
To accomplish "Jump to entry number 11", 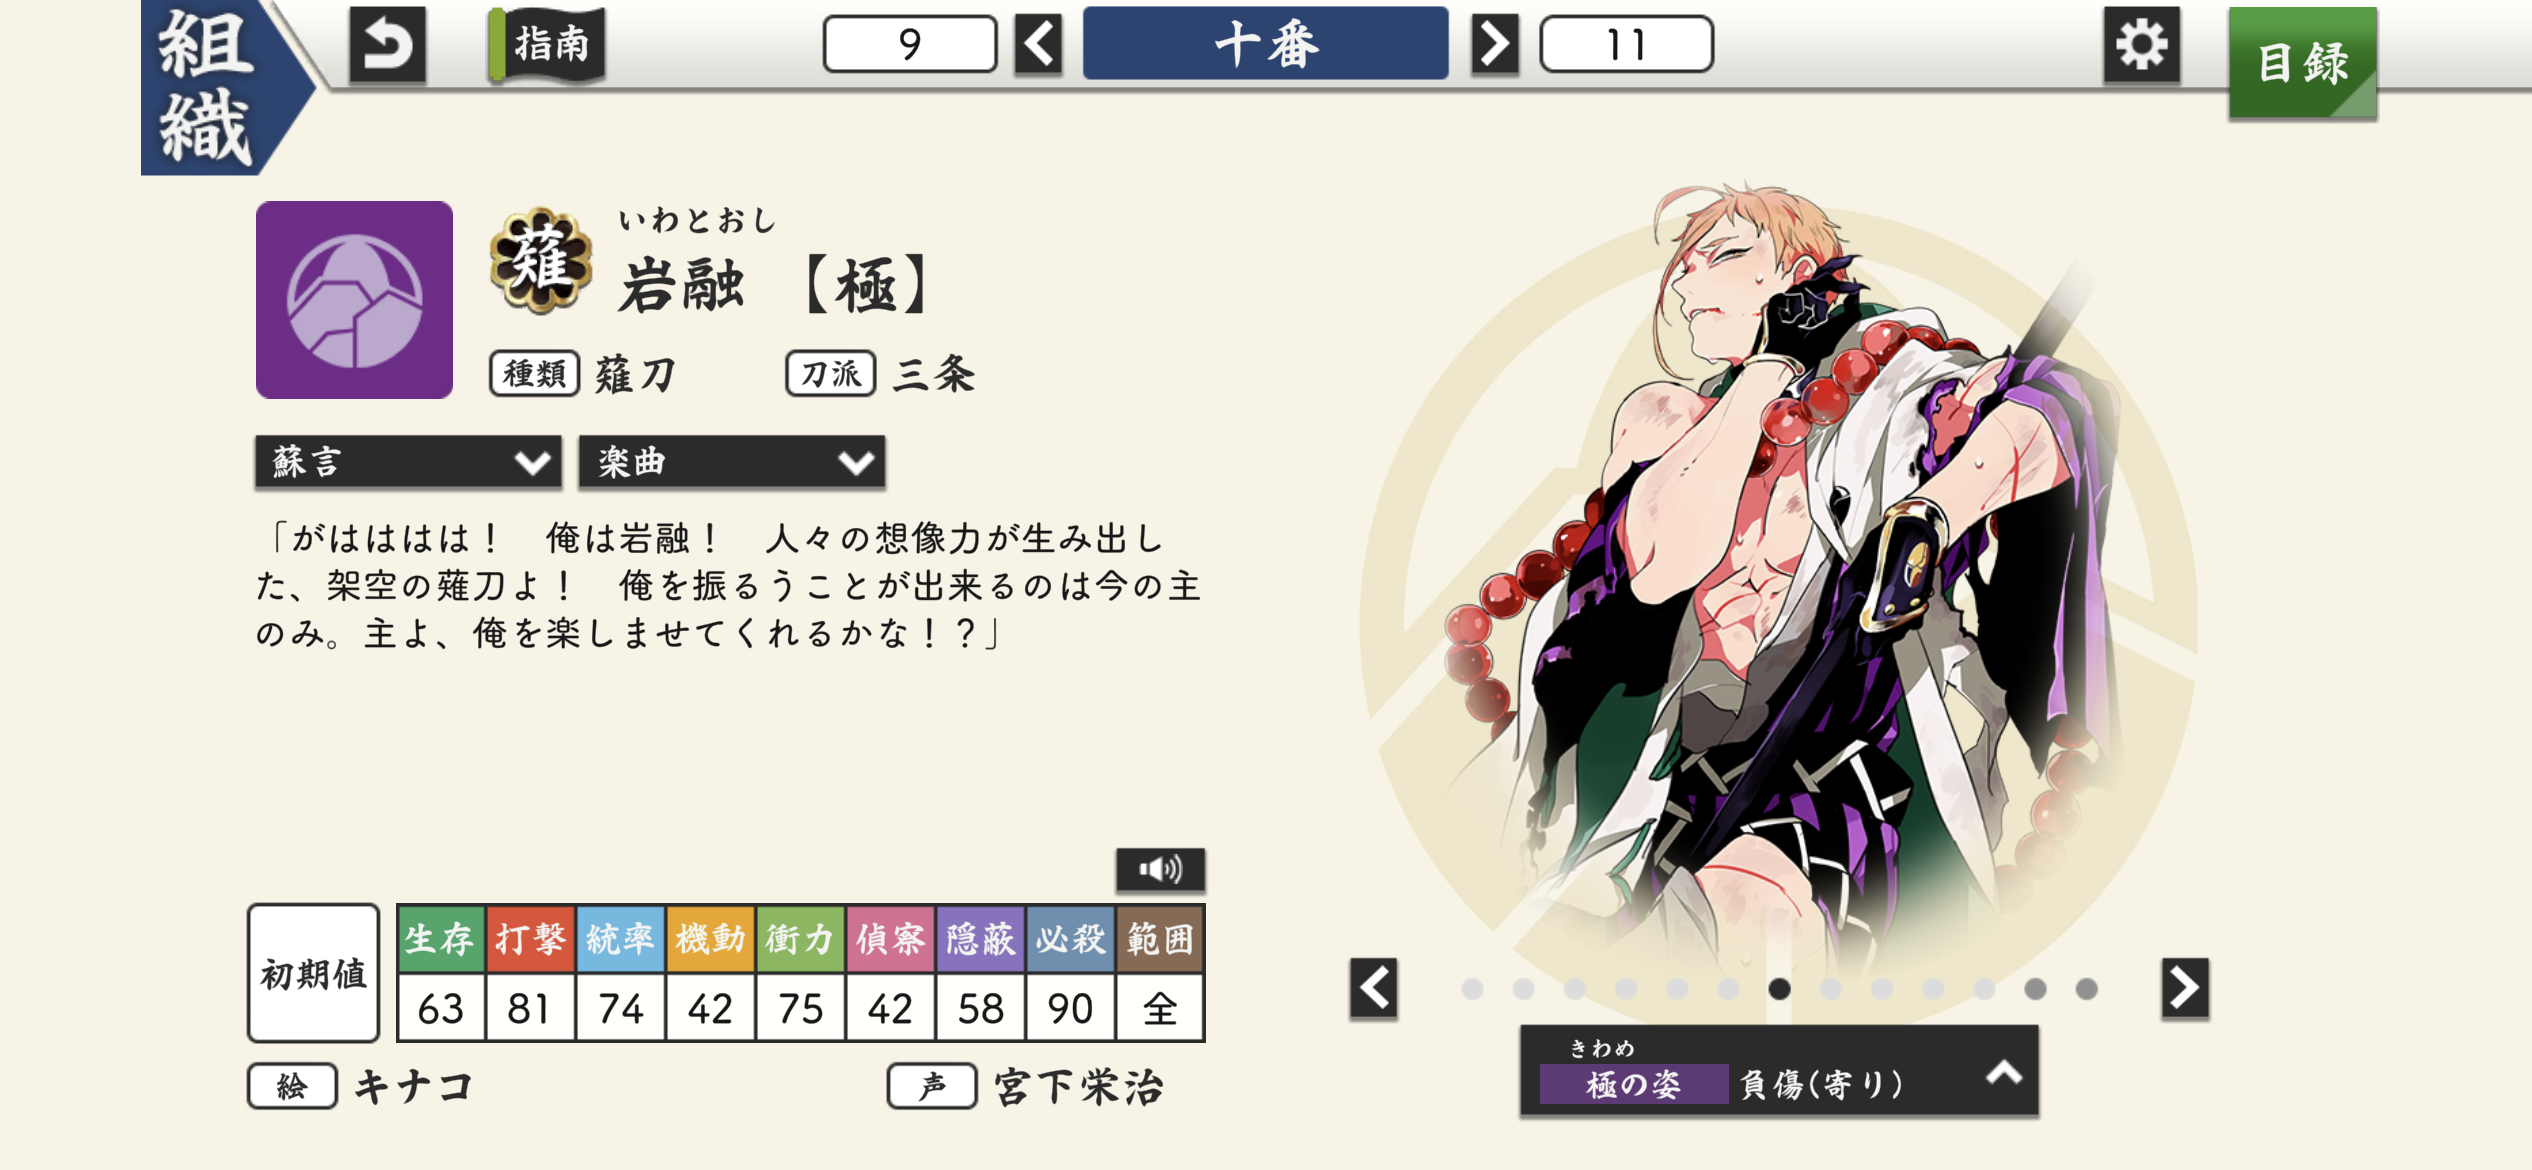I will 1626,45.
